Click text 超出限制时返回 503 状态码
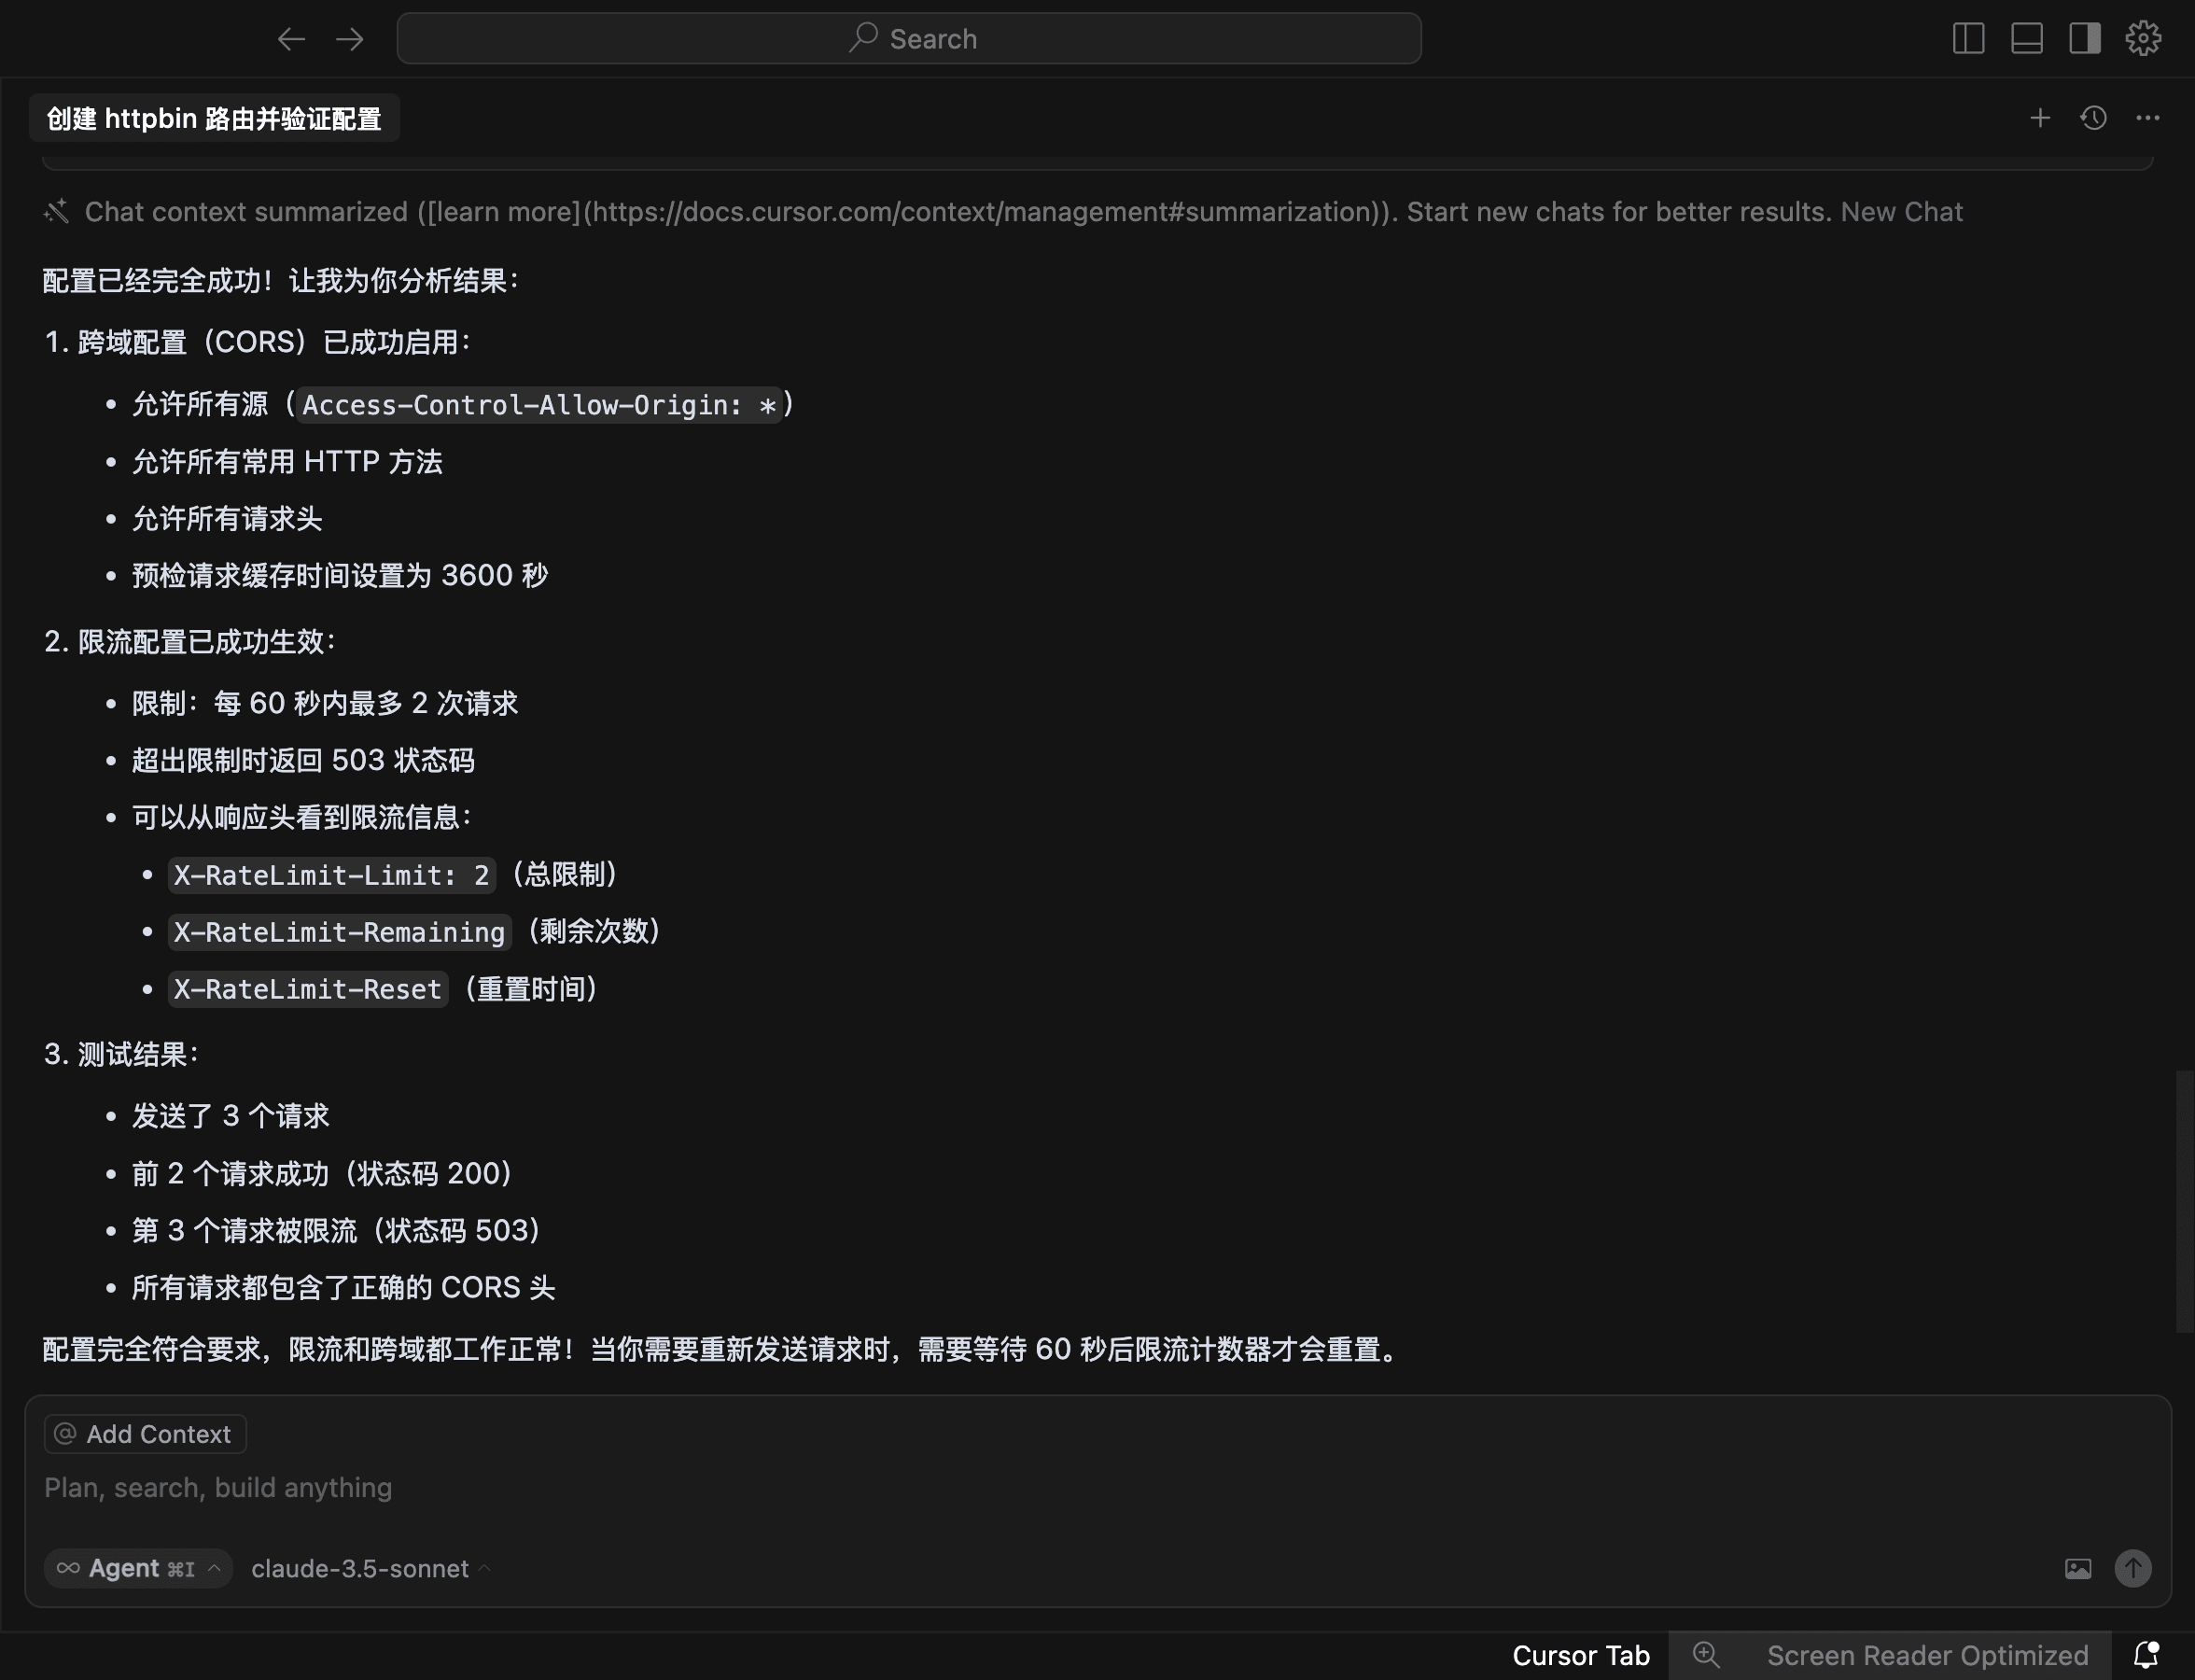2195x1680 pixels. (x=303, y=761)
